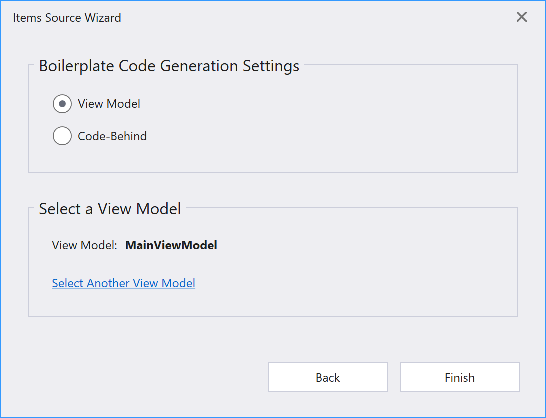Close the Items Source Wizard dialog
The height and width of the screenshot is (418, 546).
pyautogui.click(x=522, y=17)
